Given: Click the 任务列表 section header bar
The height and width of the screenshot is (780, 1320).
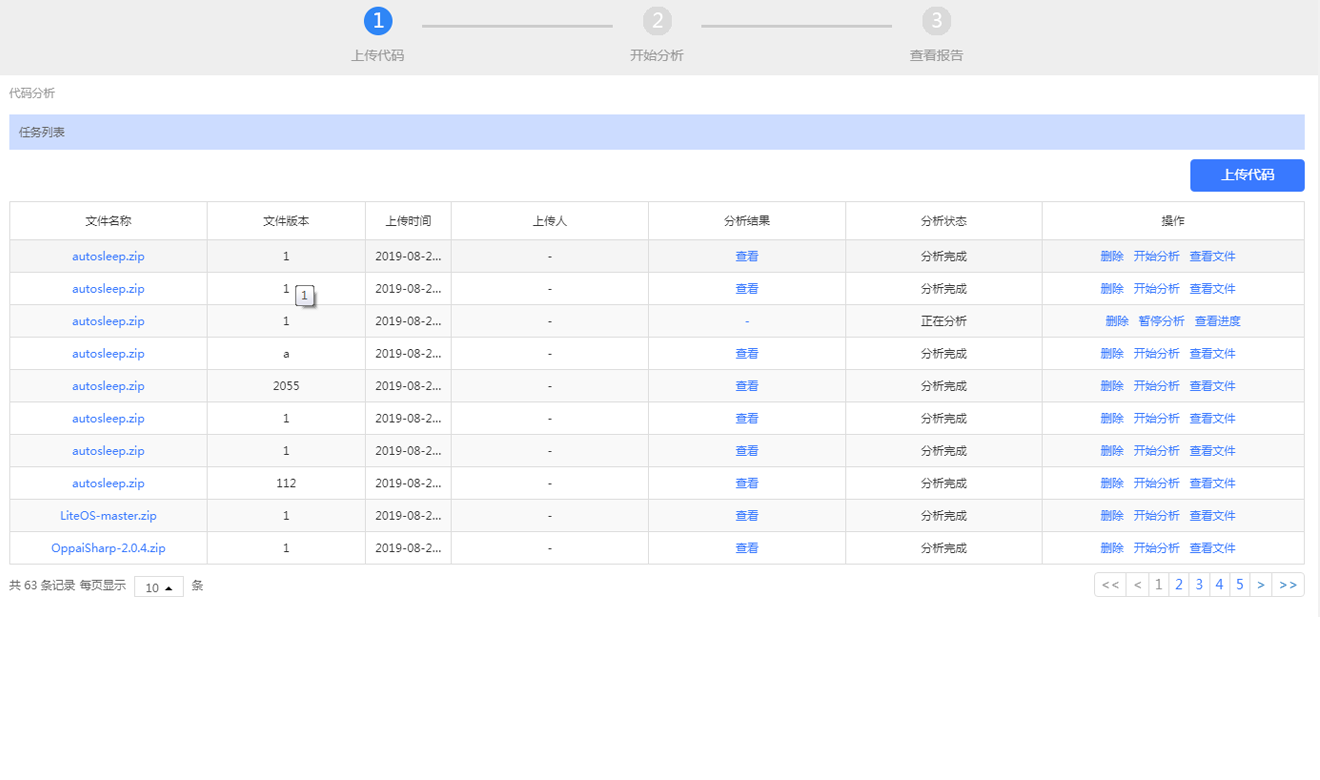Looking at the screenshot, I should tap(657, 132).
